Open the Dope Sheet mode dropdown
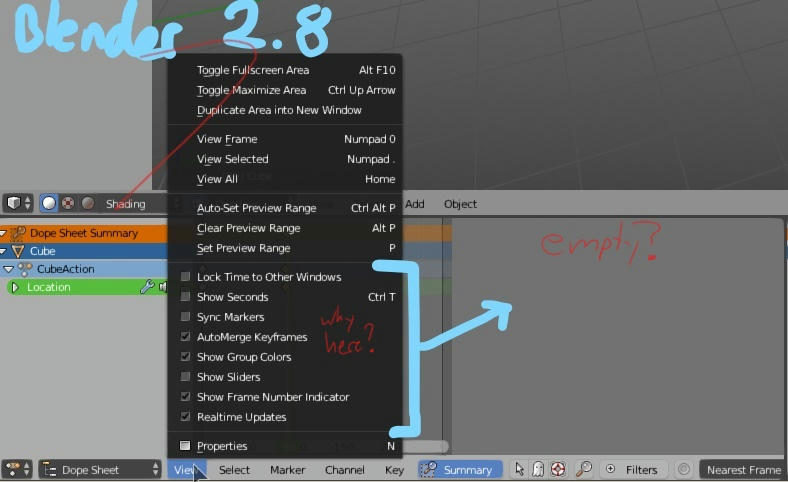The width and height of the screenshot is (788, 482). pyautogui.click(x=101, y=469)
